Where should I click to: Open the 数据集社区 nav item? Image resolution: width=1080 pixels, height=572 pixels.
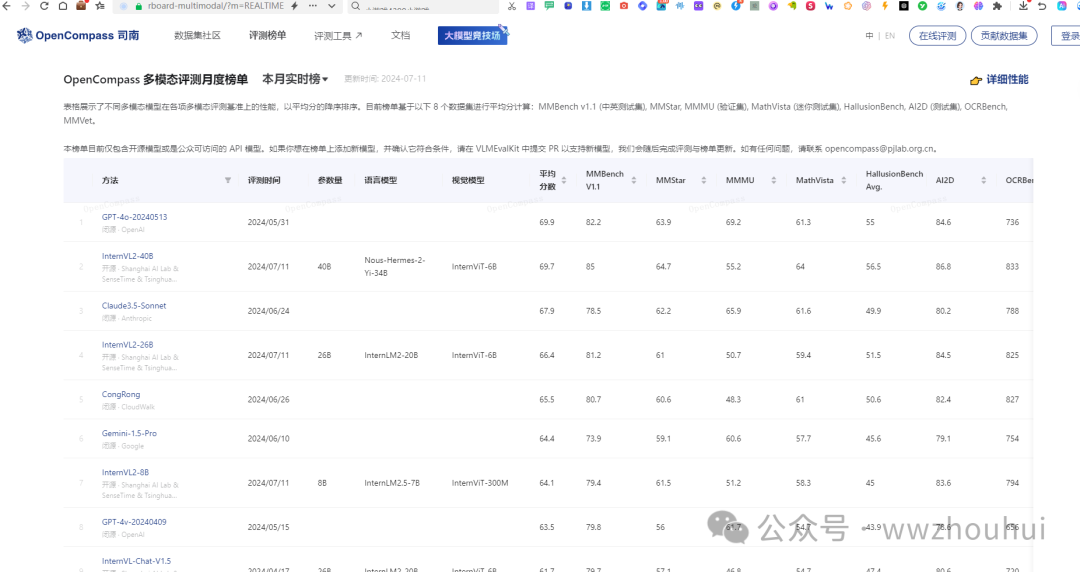pos(198,35)
